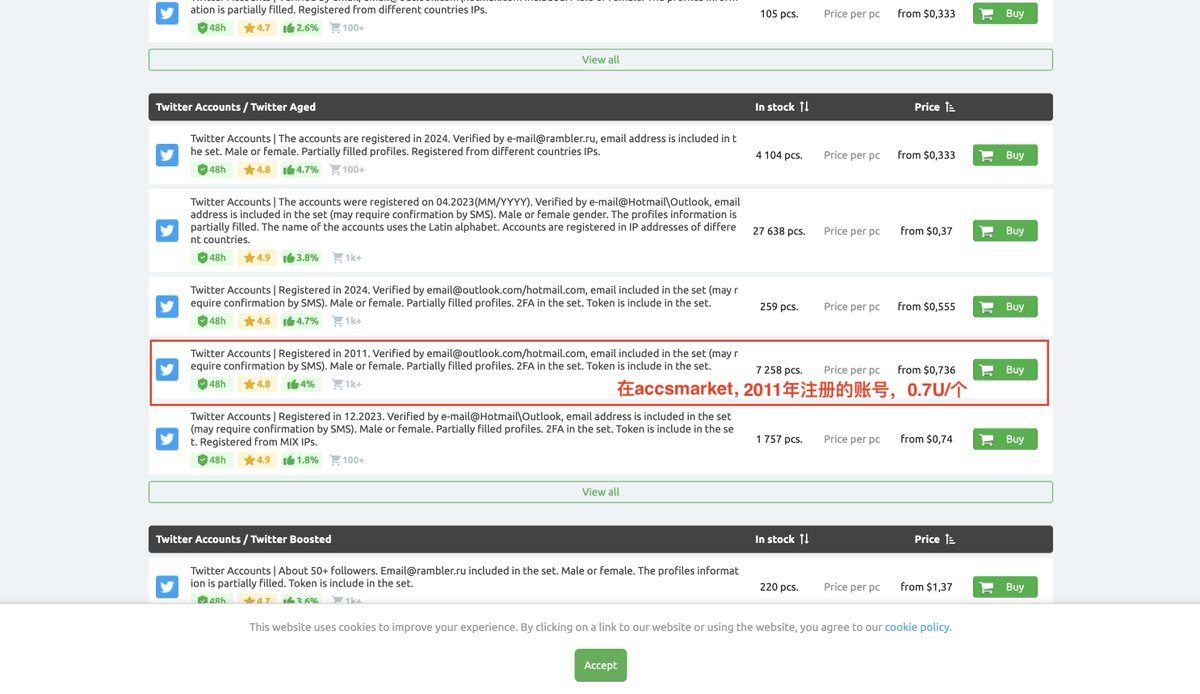
Task: Click the 259 pcs. stock value
Action: coord(779,307)
